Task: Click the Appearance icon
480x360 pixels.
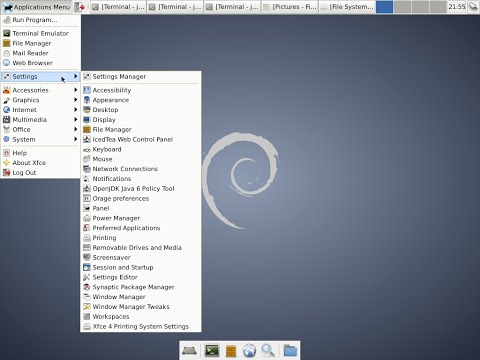Action: tap(87, 100)
